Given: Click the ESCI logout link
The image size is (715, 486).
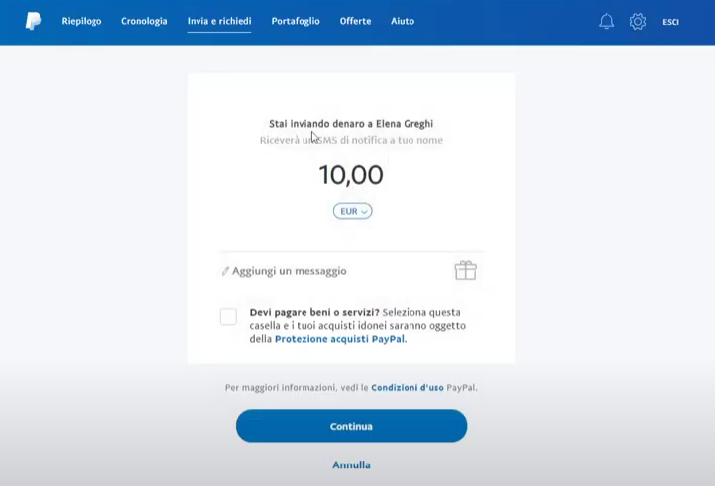Looking at the screenshot, I should (x=670, y=22).
